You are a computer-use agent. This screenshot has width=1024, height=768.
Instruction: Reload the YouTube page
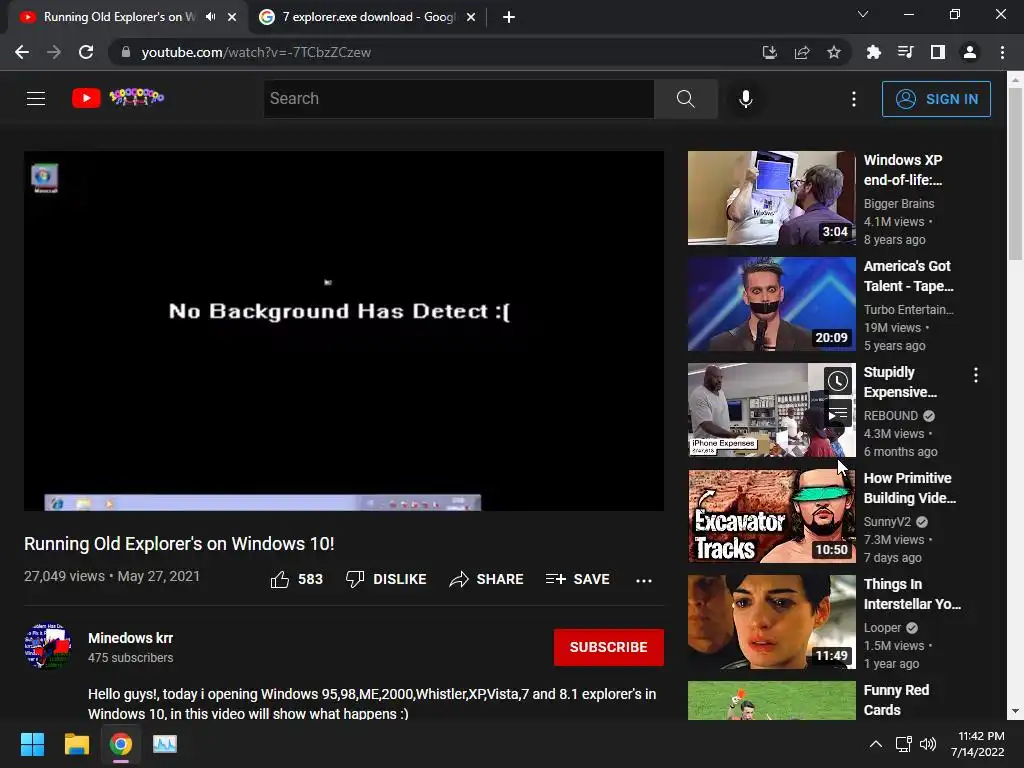pos(86,52)
